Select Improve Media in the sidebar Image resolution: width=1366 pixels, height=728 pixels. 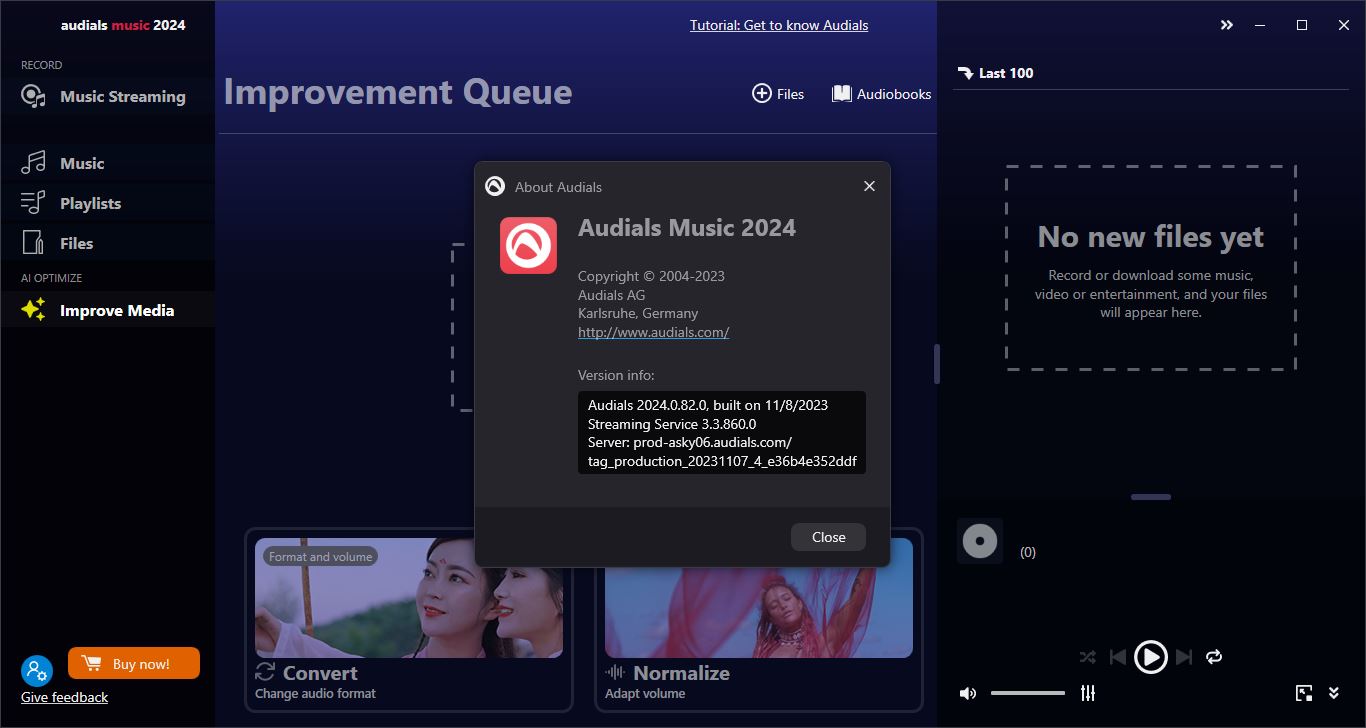pyautogui.click(x=107, y=310)
